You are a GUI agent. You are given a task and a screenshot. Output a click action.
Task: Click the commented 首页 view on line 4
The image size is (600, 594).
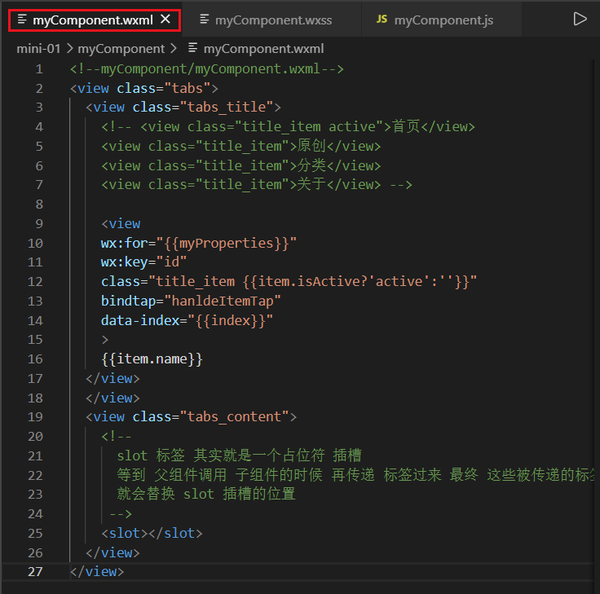click(288, 127)
